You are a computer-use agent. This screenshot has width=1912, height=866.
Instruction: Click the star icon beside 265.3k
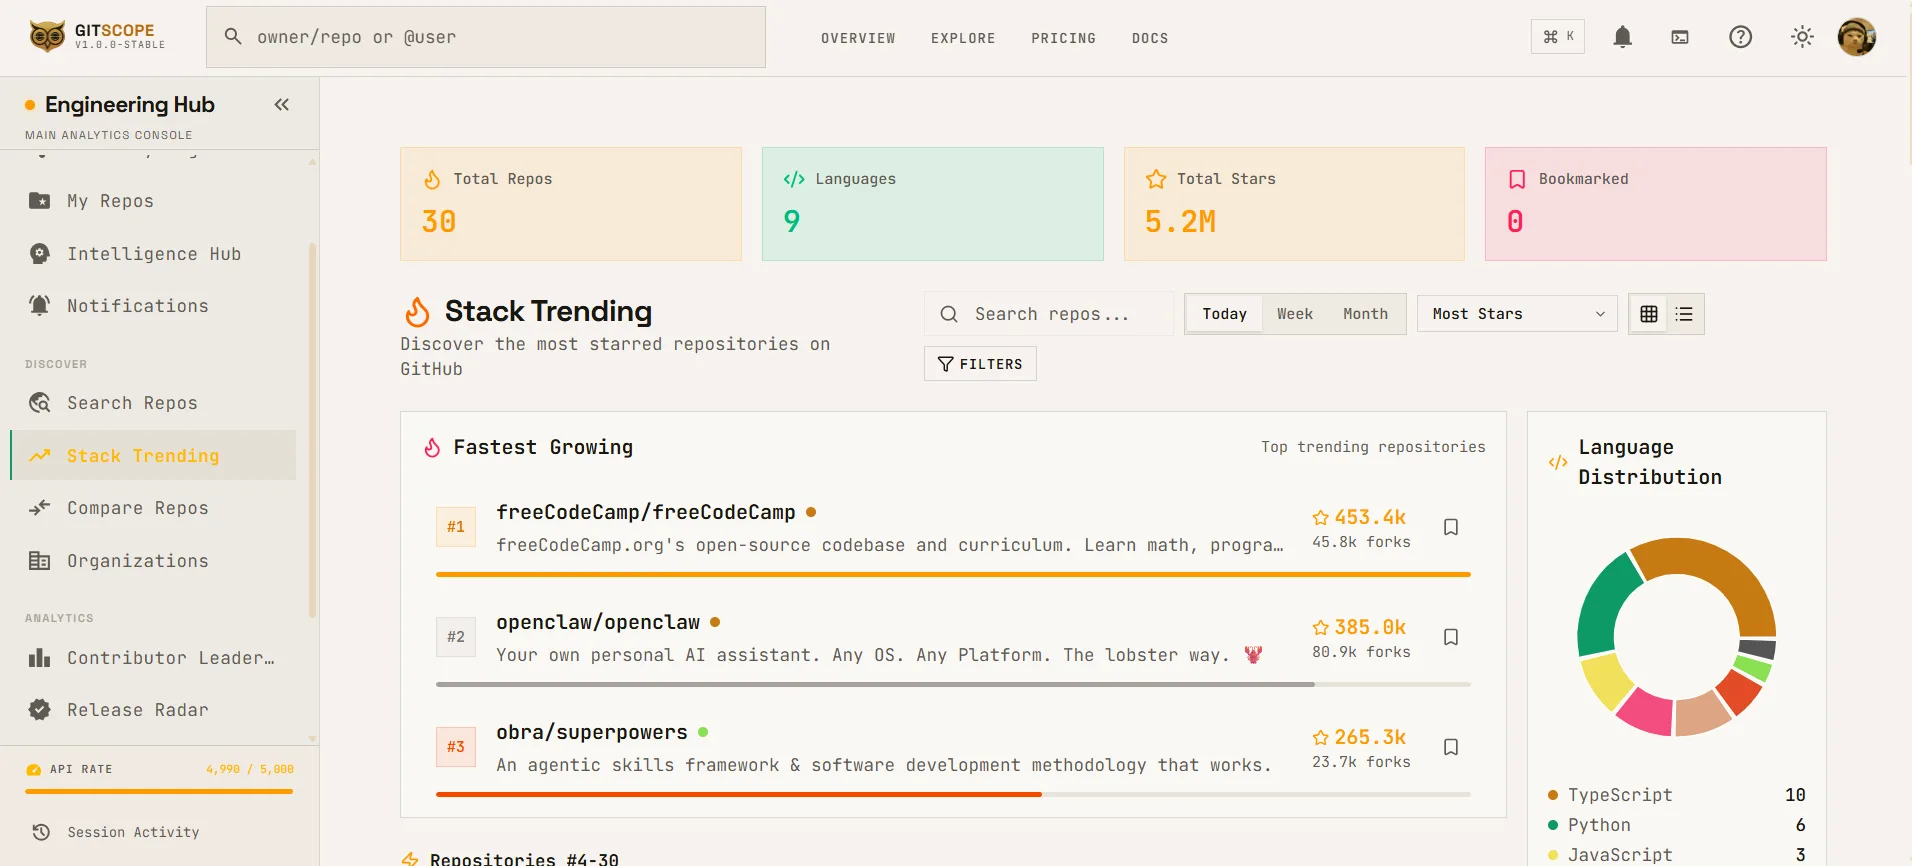(1321, 737)
